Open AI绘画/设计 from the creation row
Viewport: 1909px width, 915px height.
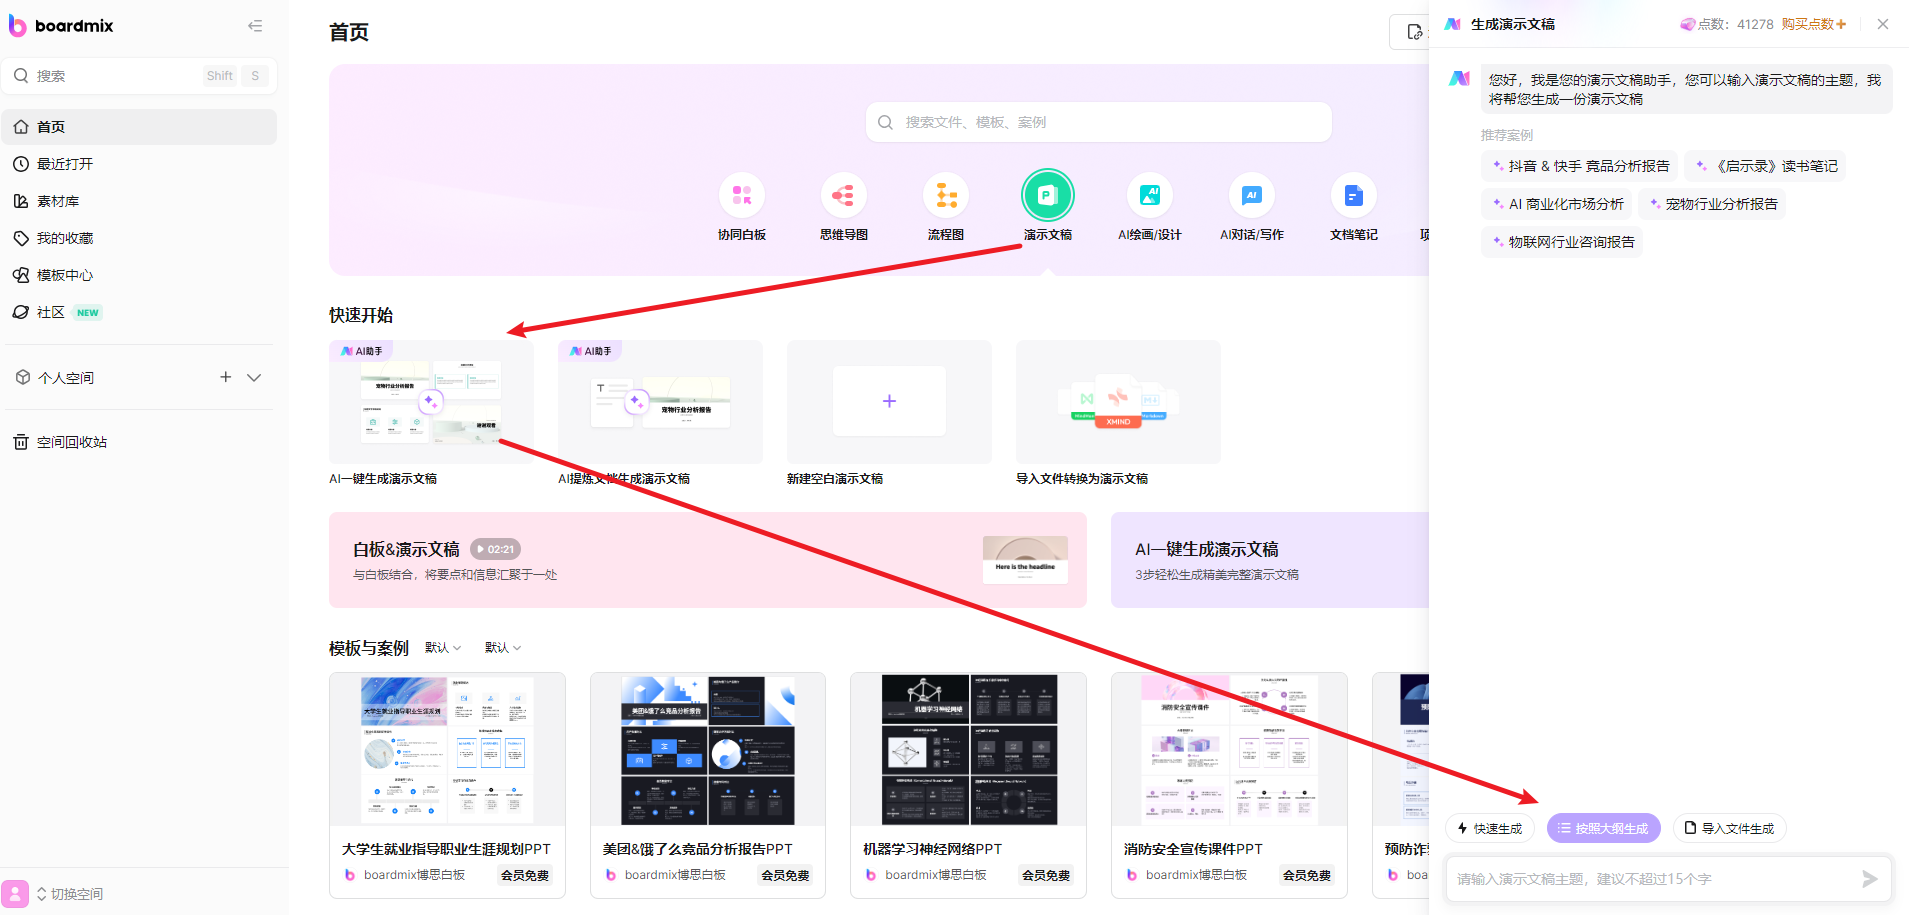tap(1150, 195)
